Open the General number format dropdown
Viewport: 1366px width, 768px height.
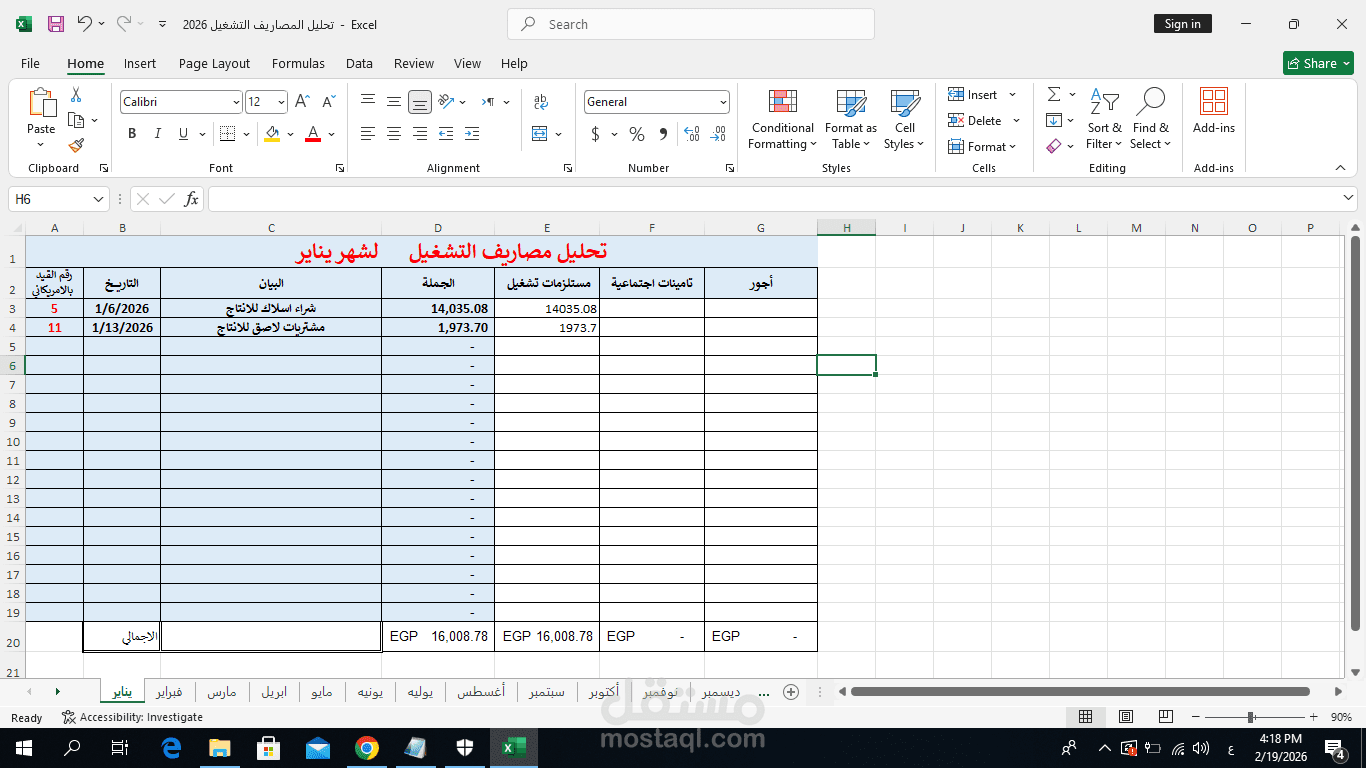click(723, 102)
